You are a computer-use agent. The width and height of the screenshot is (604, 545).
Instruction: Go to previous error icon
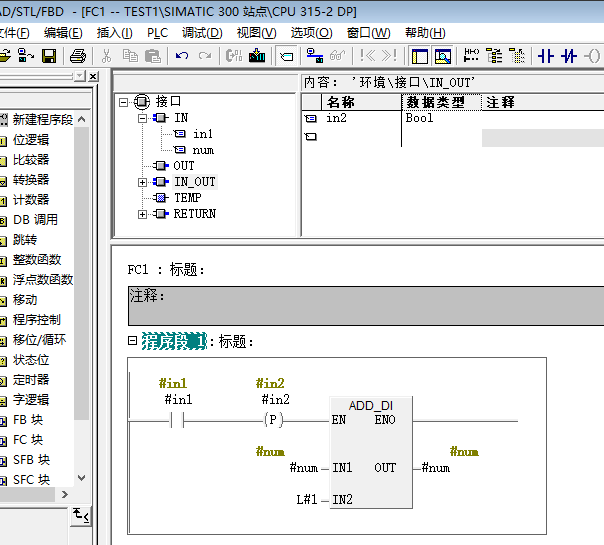pos(367,56)
